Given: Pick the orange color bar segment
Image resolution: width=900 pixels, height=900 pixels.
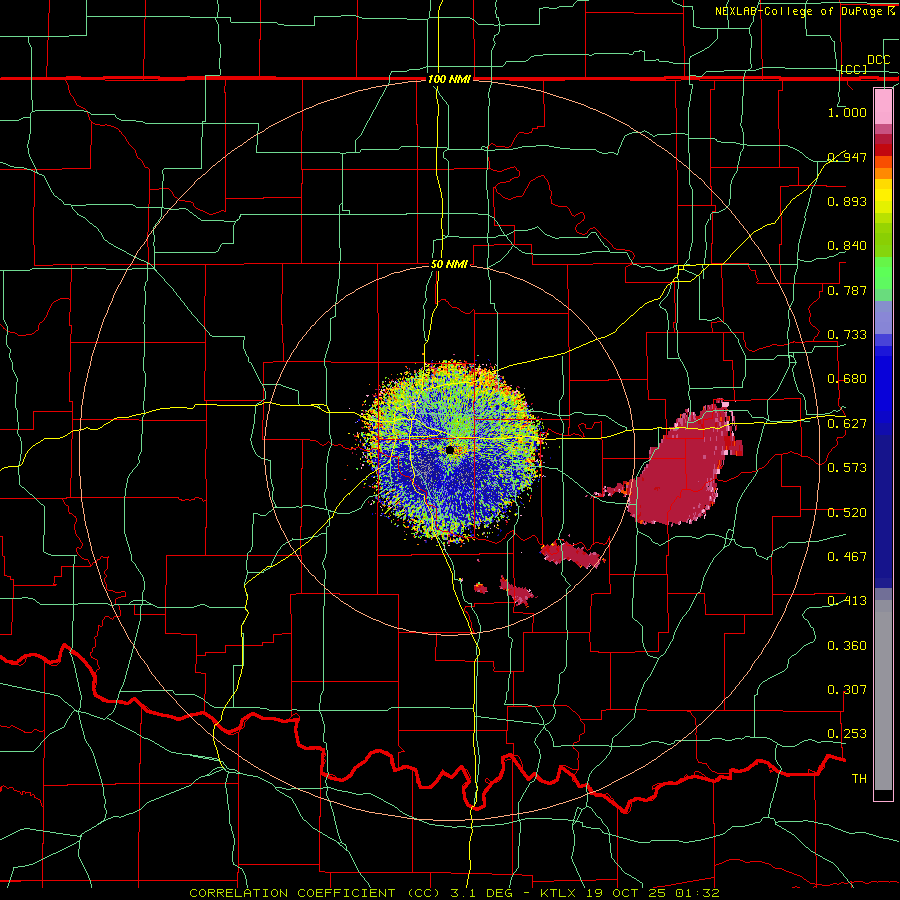Looking at the screenshot, I should [x=883, y=173].
